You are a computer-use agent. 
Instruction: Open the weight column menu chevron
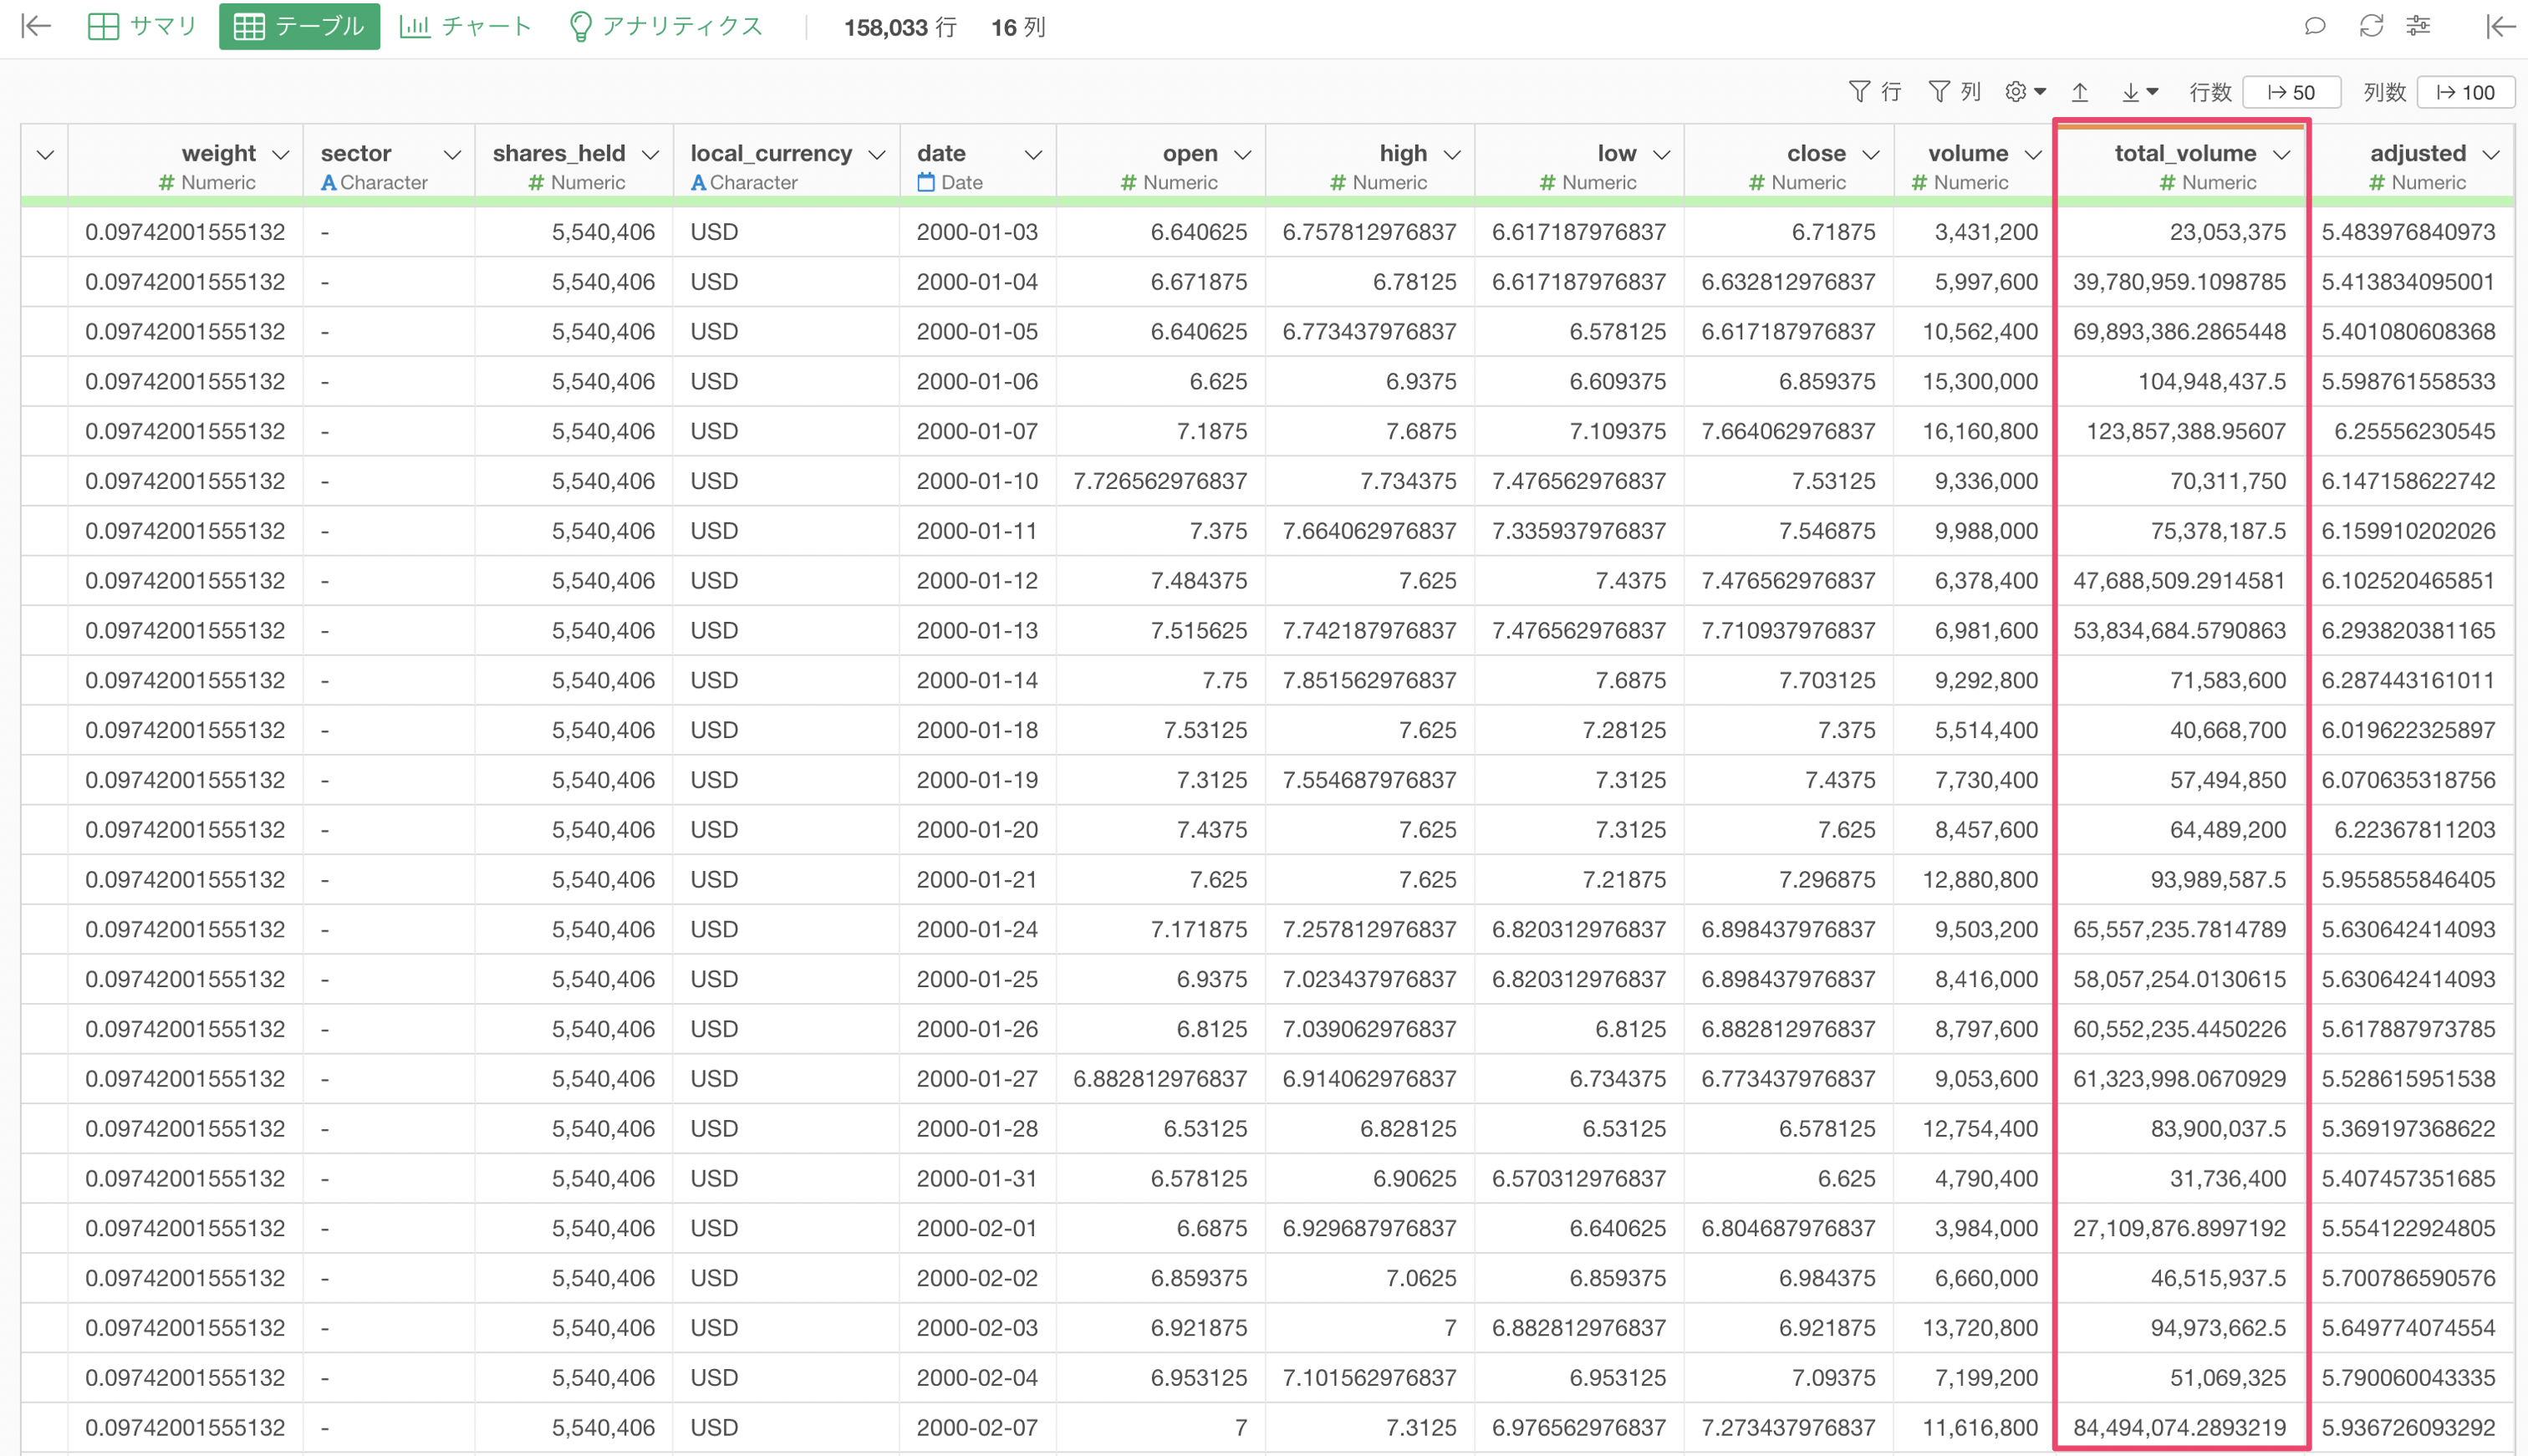point(281,154)
